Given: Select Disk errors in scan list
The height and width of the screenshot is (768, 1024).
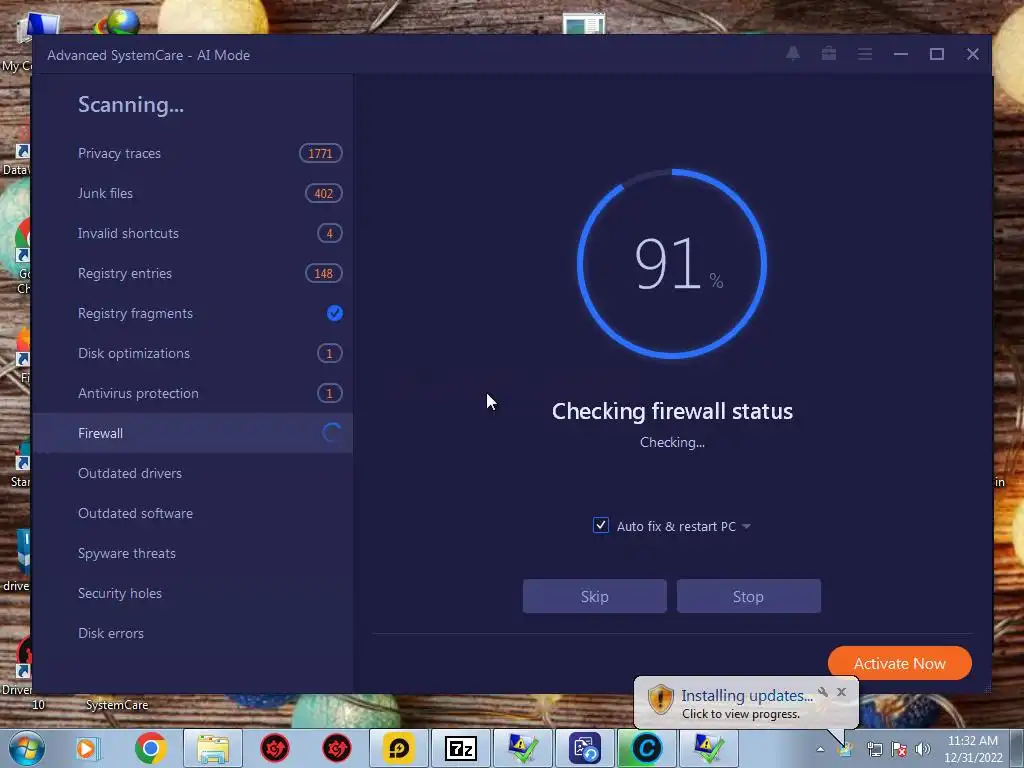Looking at the screenshot, I should 192,633.
